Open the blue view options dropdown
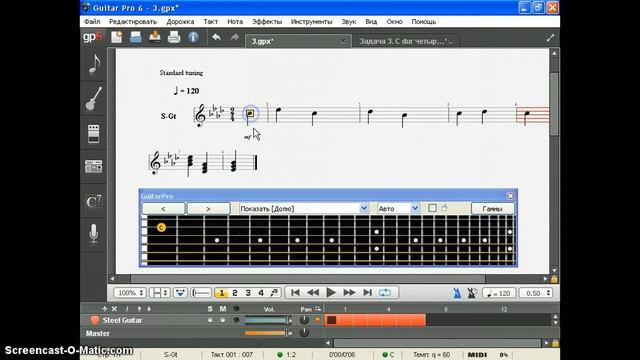Viewport: 640px width, 360px height. (180, 293)
